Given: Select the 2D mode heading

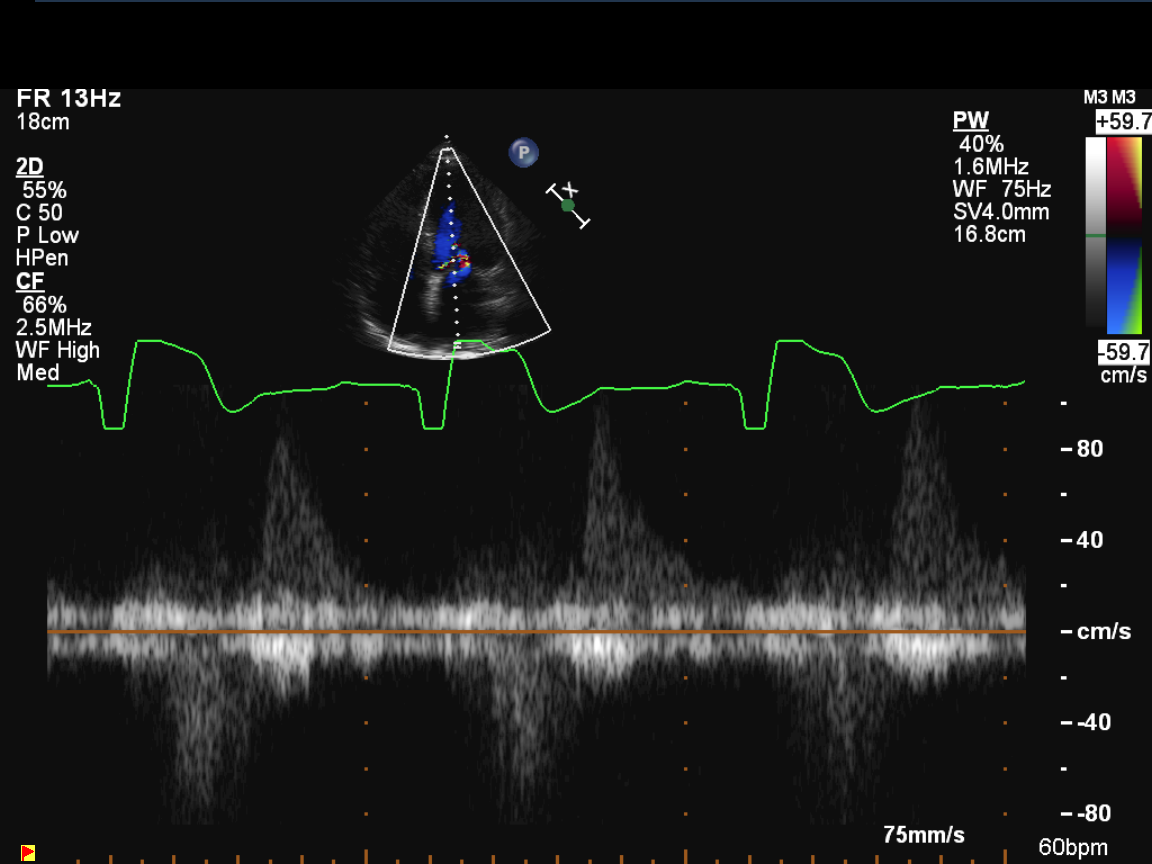Looking at the screenshot, I should [x=30, y=167].
